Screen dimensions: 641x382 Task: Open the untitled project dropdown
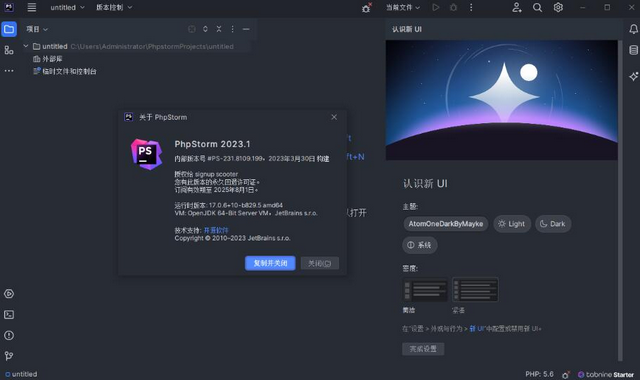[67, 7]
